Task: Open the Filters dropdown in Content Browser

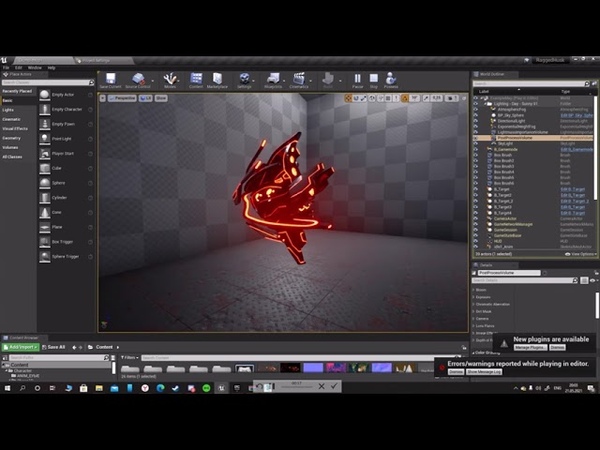Action: pos(130,357)
